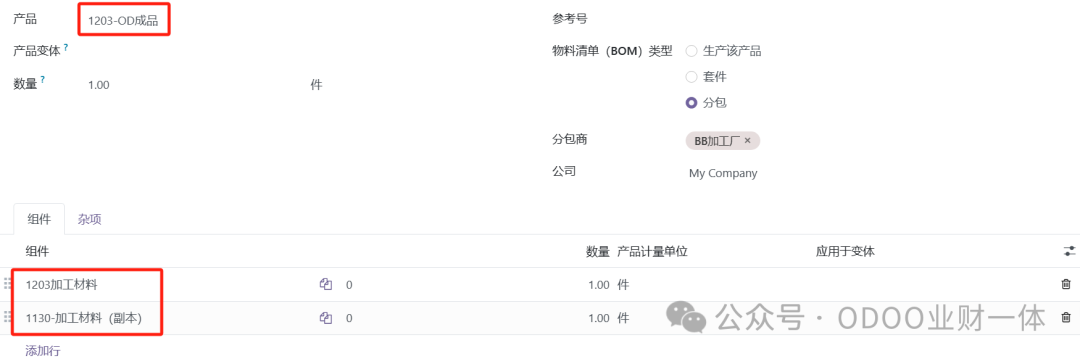
Task: Select 生产该产品 BOM type
Action: tap(692, 51)
